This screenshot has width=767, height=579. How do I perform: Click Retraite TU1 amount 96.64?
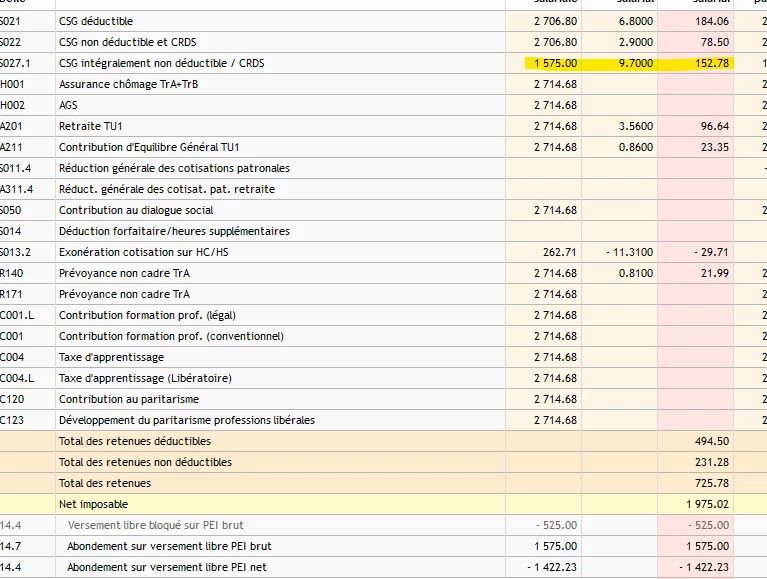(715, 126)
